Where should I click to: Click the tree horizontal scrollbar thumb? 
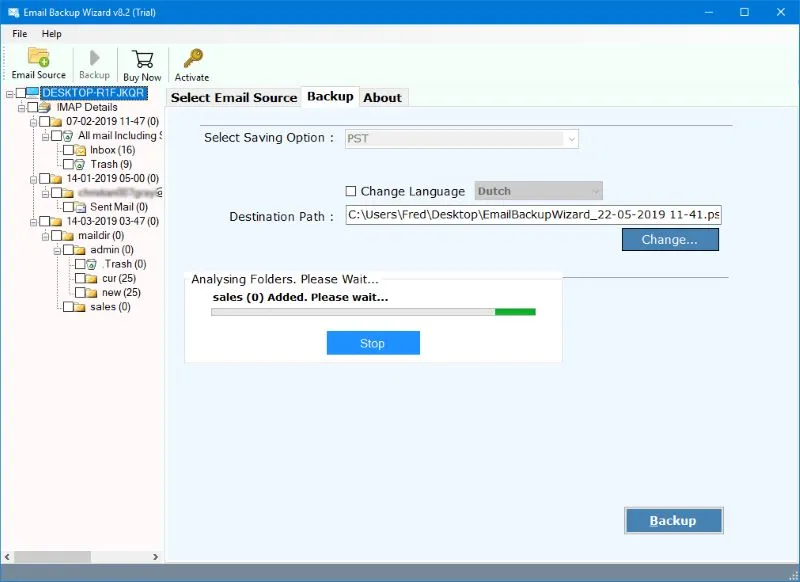tap(53, 557)
